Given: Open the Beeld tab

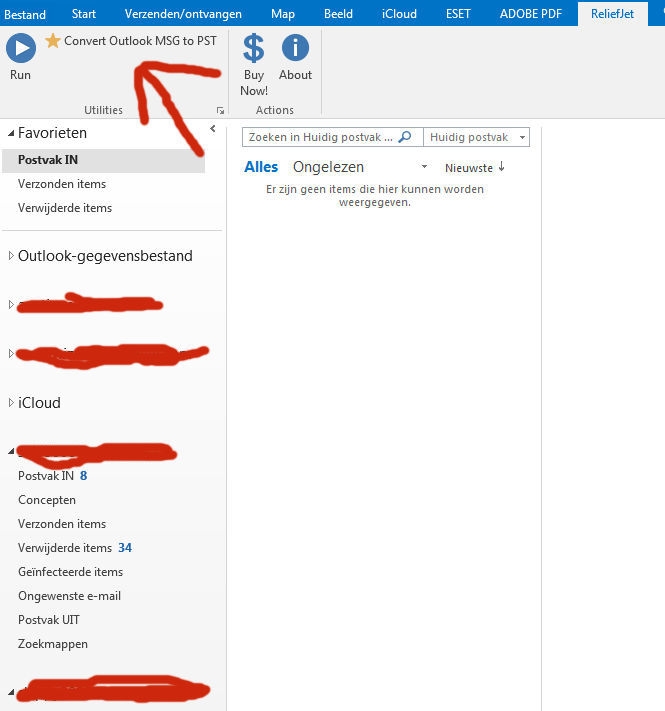Looking at the screenshot, I should (338, 14).
